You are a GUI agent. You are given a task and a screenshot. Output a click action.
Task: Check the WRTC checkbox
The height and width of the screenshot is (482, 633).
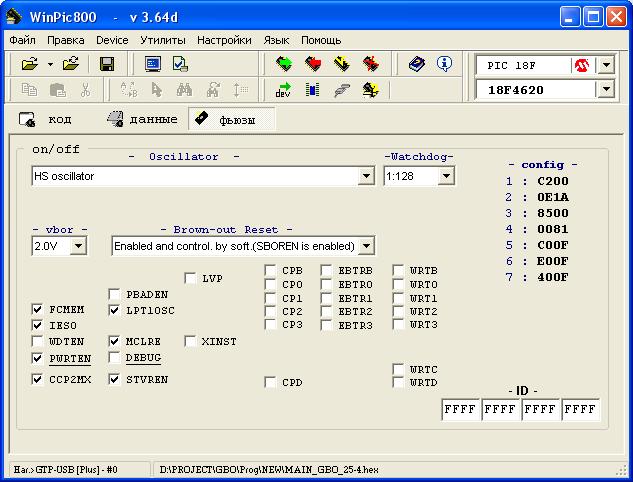point(398,369)
